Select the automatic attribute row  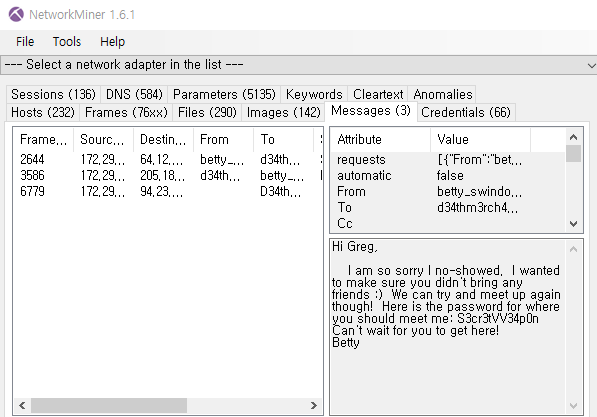(448, 175)
